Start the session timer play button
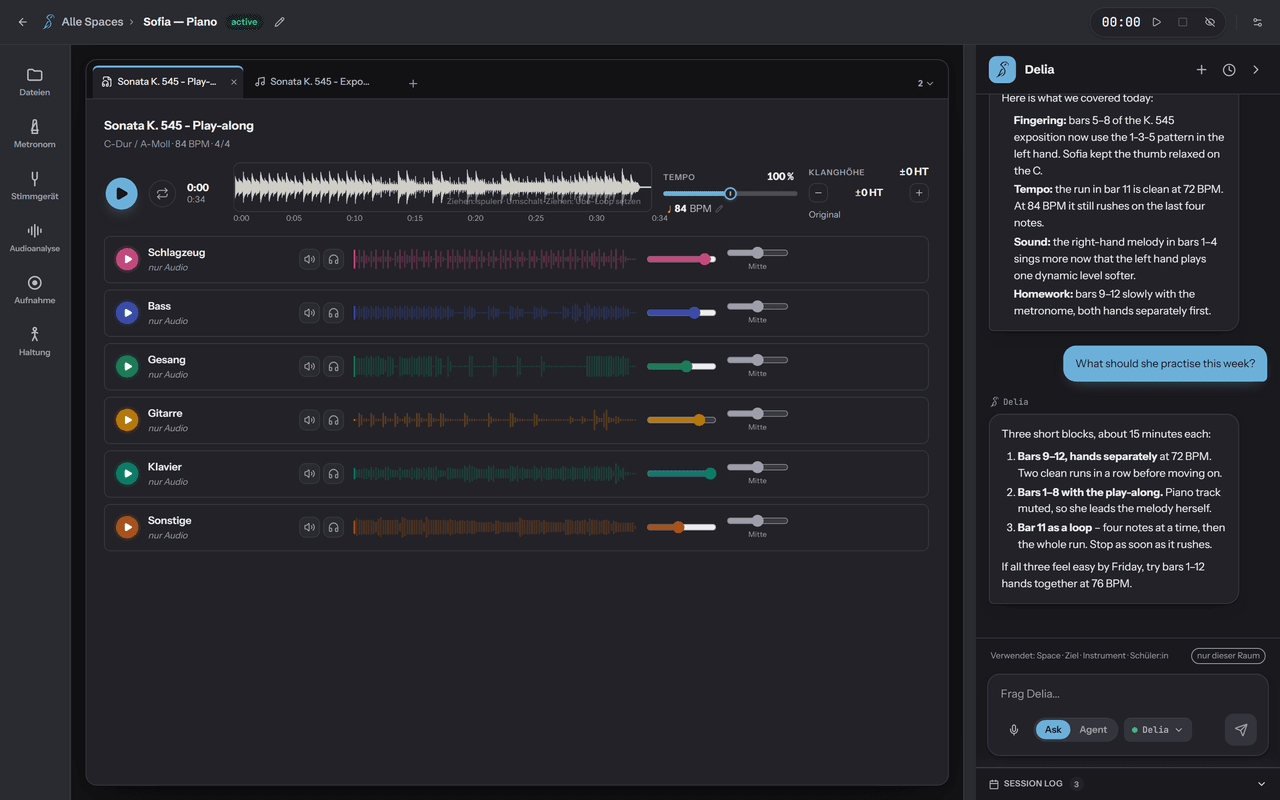The width and height of the screenshot is (1280, 800). click(x=1157, y=22)
